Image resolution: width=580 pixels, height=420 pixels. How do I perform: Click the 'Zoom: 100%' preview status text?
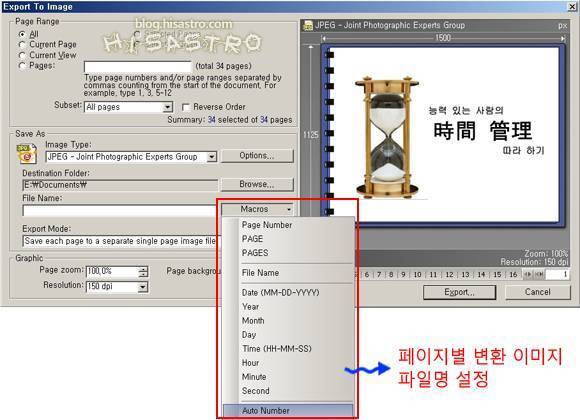click(x=546, y=254)
